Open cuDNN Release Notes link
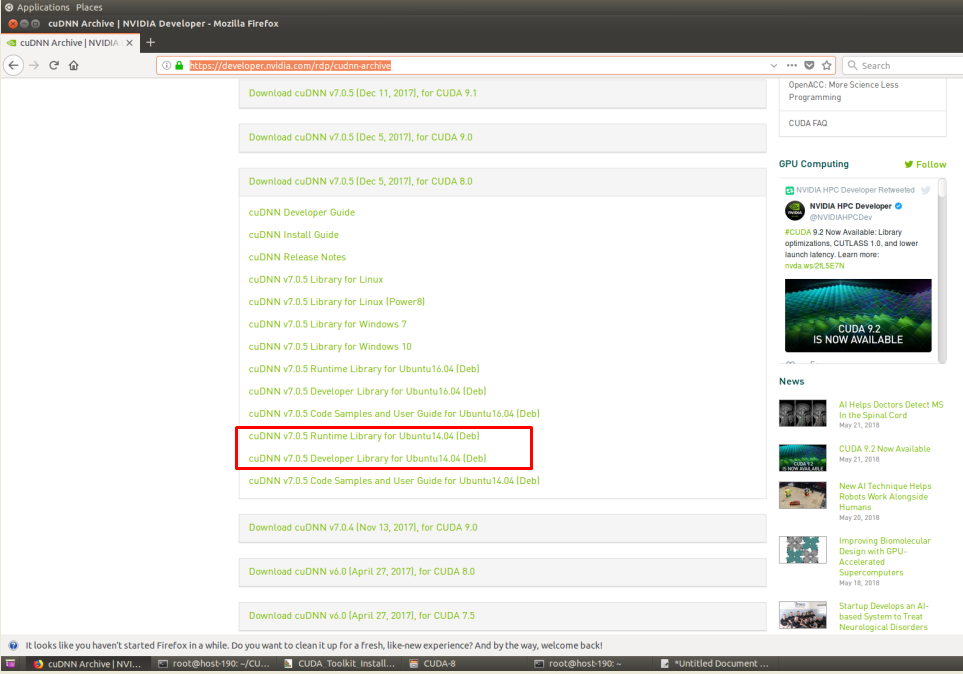This screenshot has height=674, width=963. pyautogui.click(x=297, y=257)
